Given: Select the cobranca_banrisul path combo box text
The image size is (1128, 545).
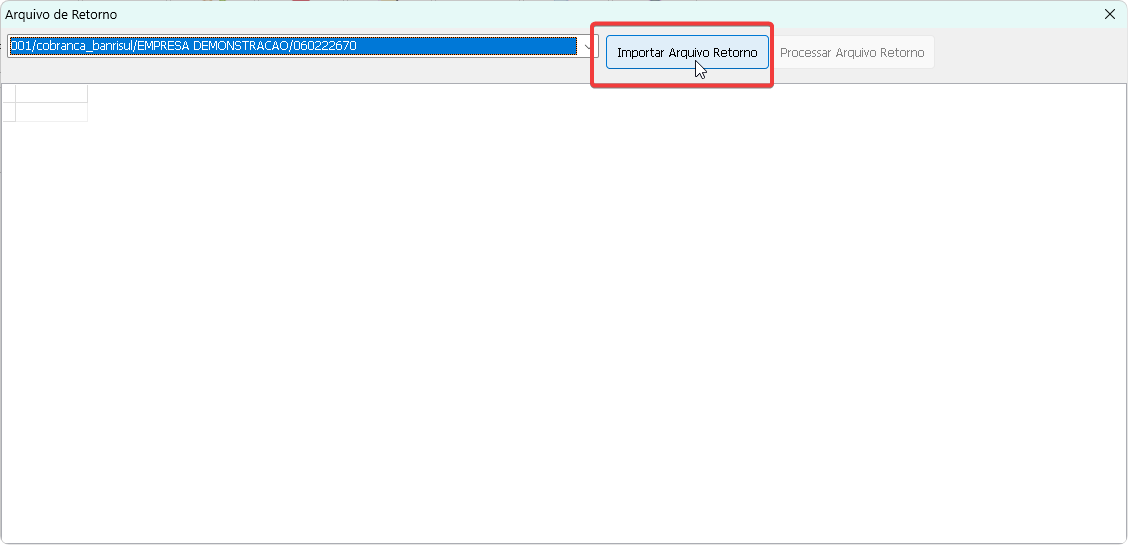Looking at the screenshot, I should click(x=290, y=46).
